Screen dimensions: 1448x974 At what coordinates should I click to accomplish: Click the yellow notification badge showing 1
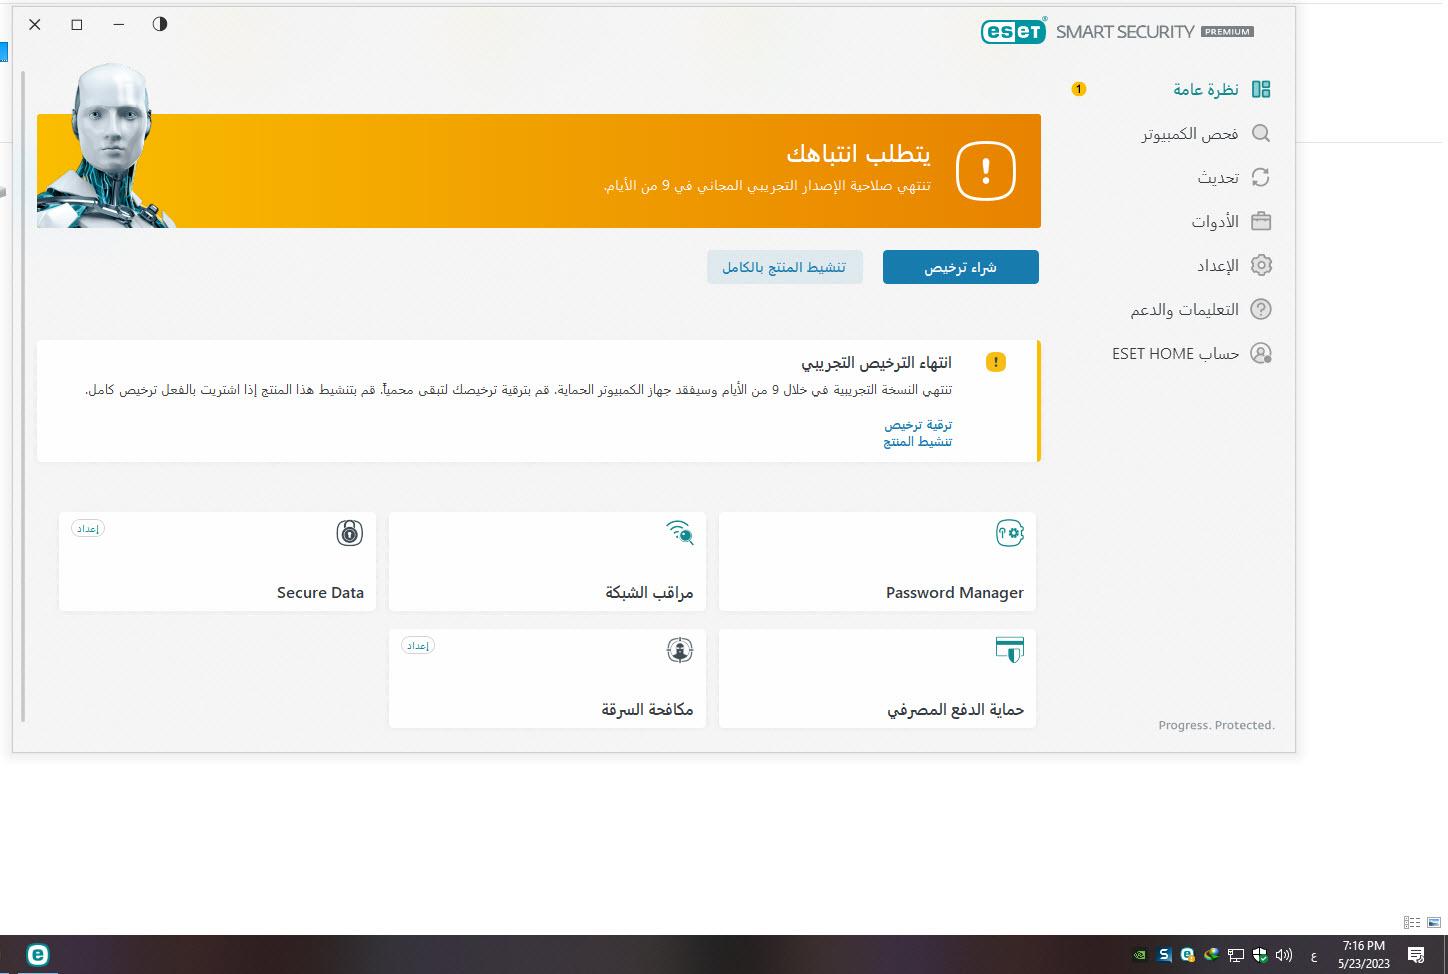[1078, 89]
